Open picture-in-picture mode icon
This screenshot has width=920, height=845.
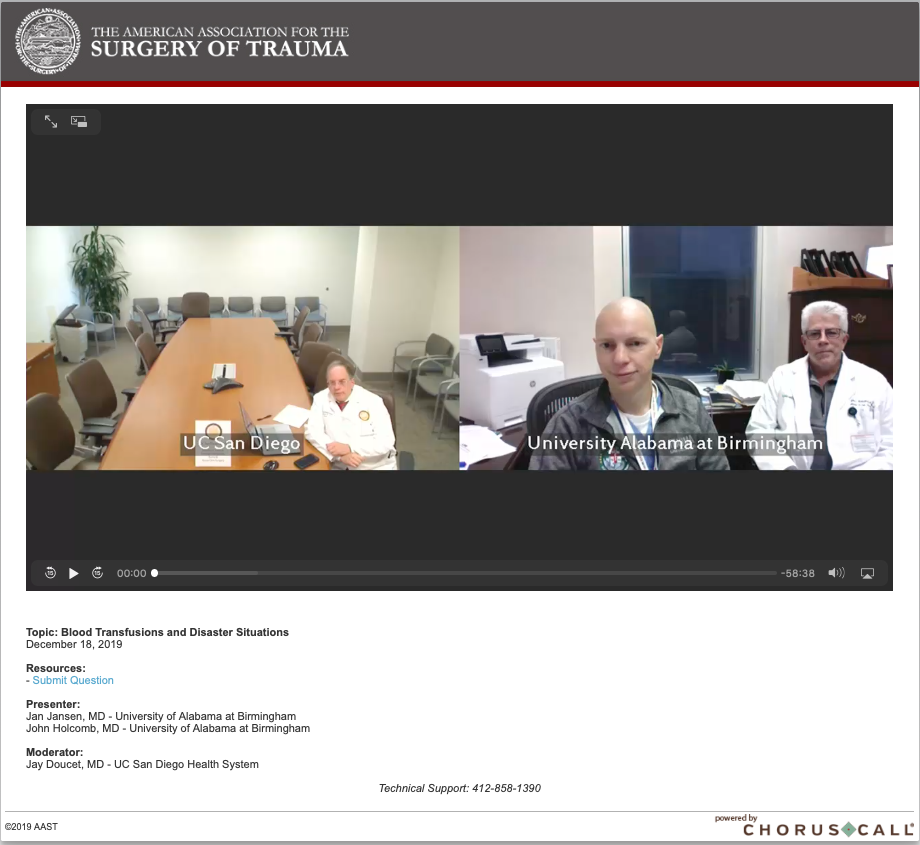tap(79, 121)
